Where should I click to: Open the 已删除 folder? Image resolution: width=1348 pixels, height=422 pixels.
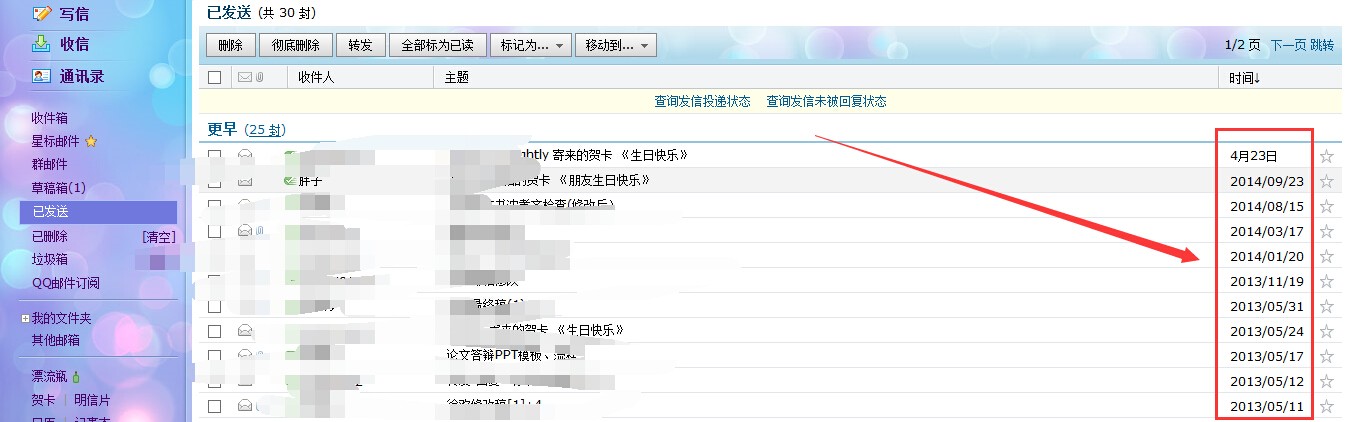pyautogui.click(x=50, y=236)
